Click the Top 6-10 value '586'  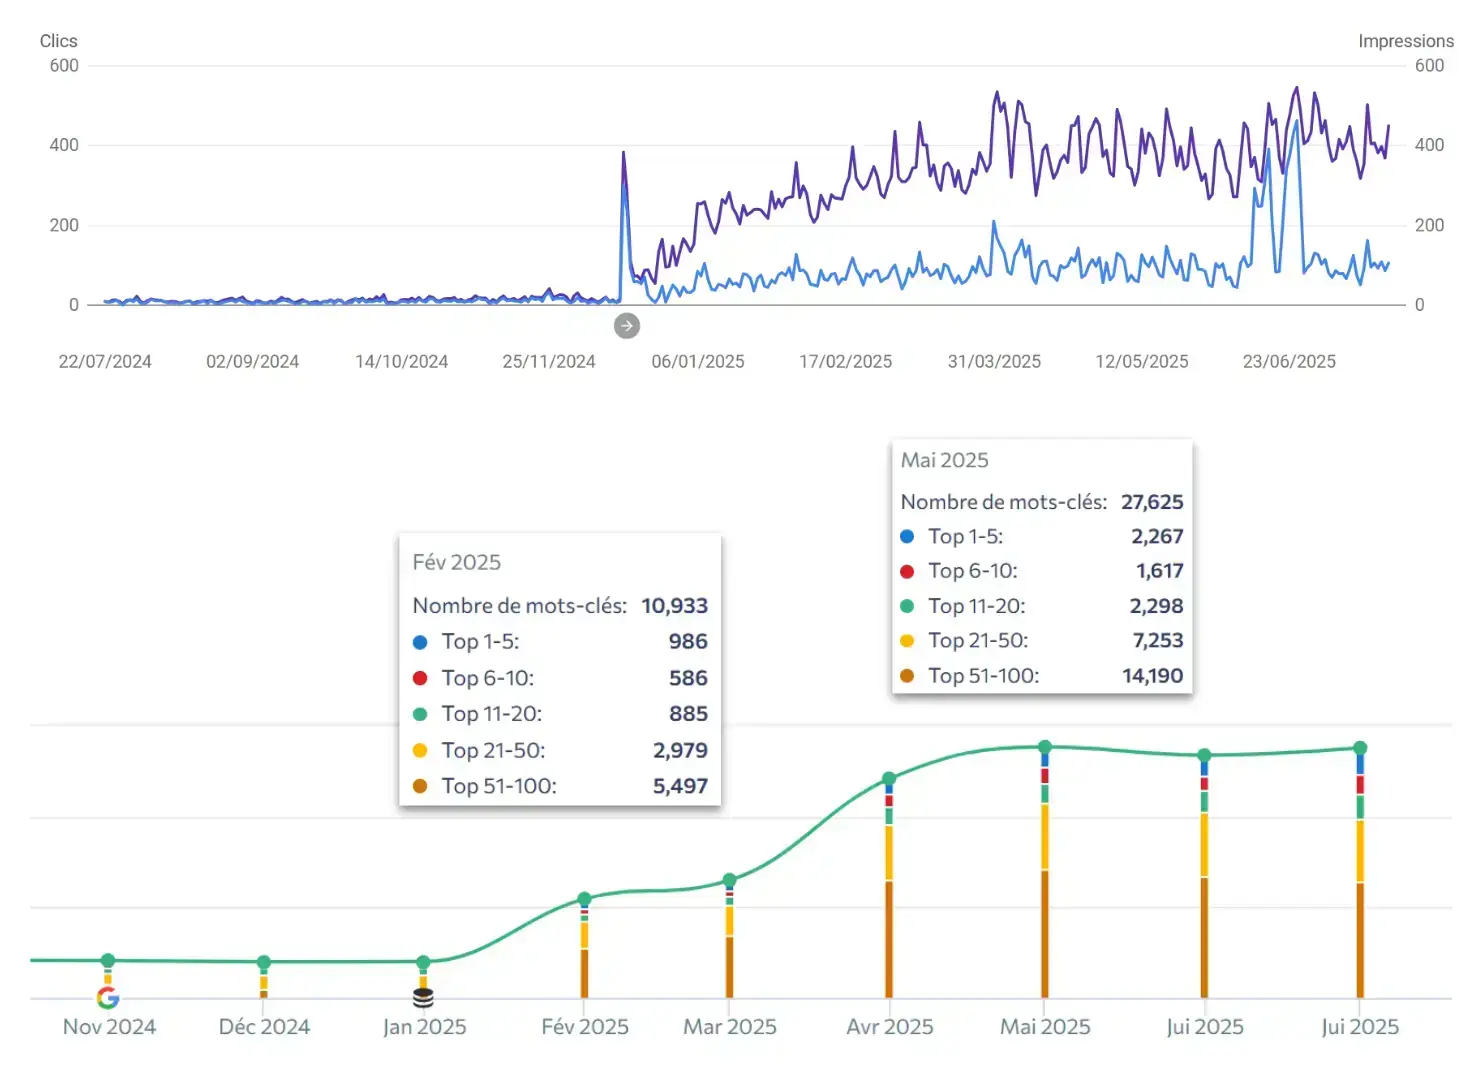688,678
